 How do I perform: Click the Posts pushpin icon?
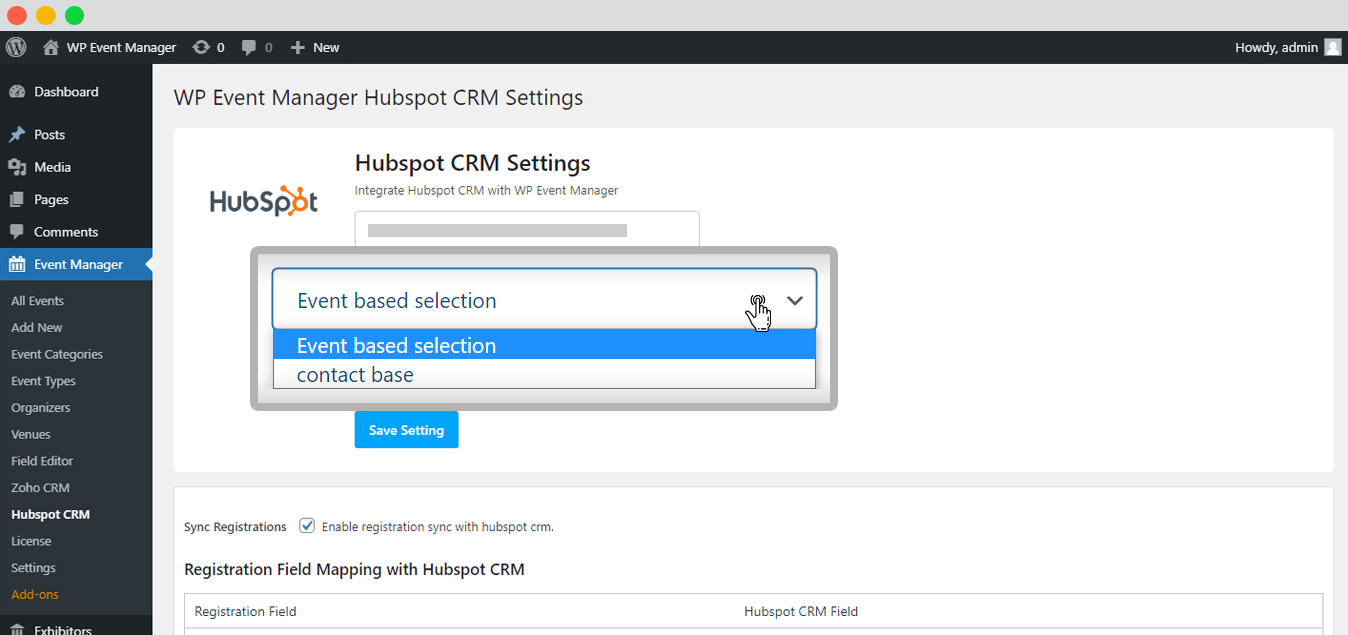pyautogui.click(x=17, y=134)
